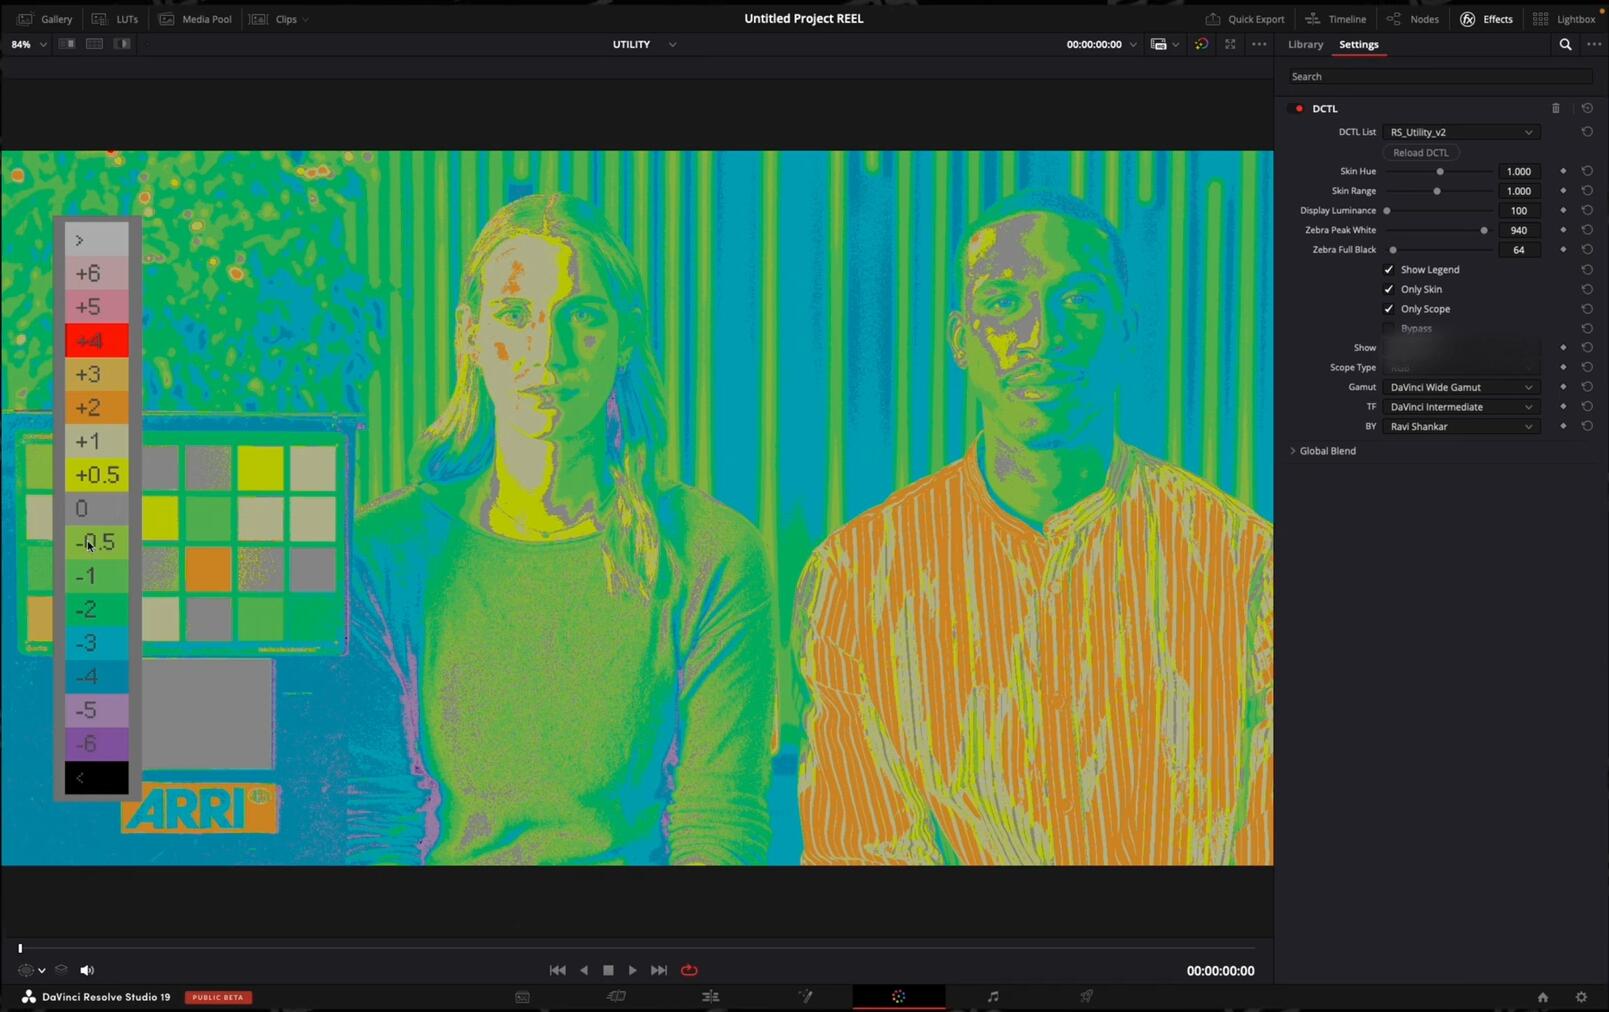Click the effects Search input field

click(x=1438, y=77)
